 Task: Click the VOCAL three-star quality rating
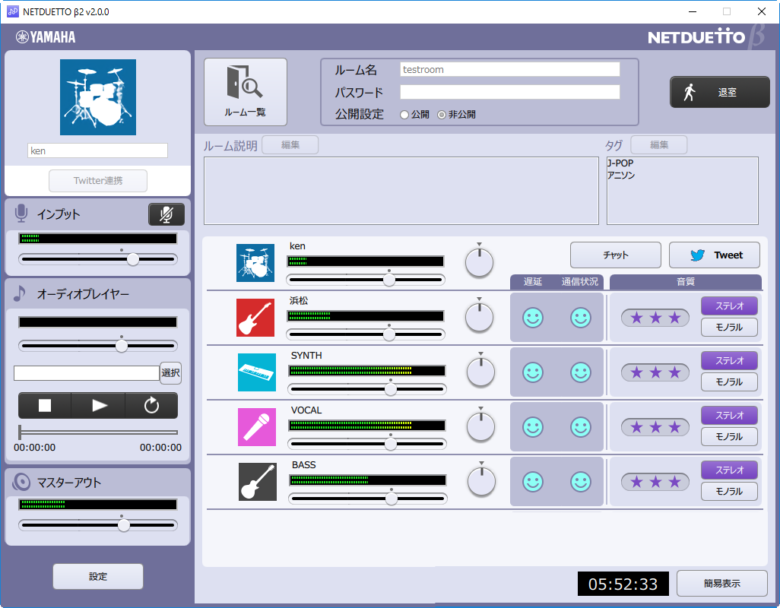tap(655, 427)
